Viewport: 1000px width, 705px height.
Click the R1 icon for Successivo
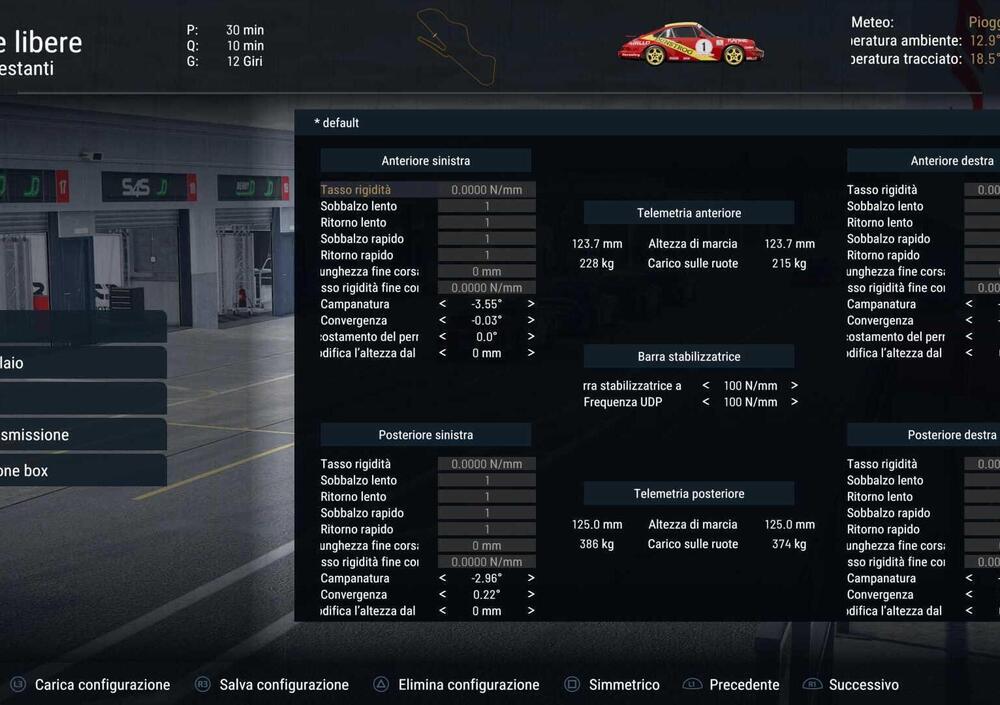pyautogui.click(x=812, y=685)
